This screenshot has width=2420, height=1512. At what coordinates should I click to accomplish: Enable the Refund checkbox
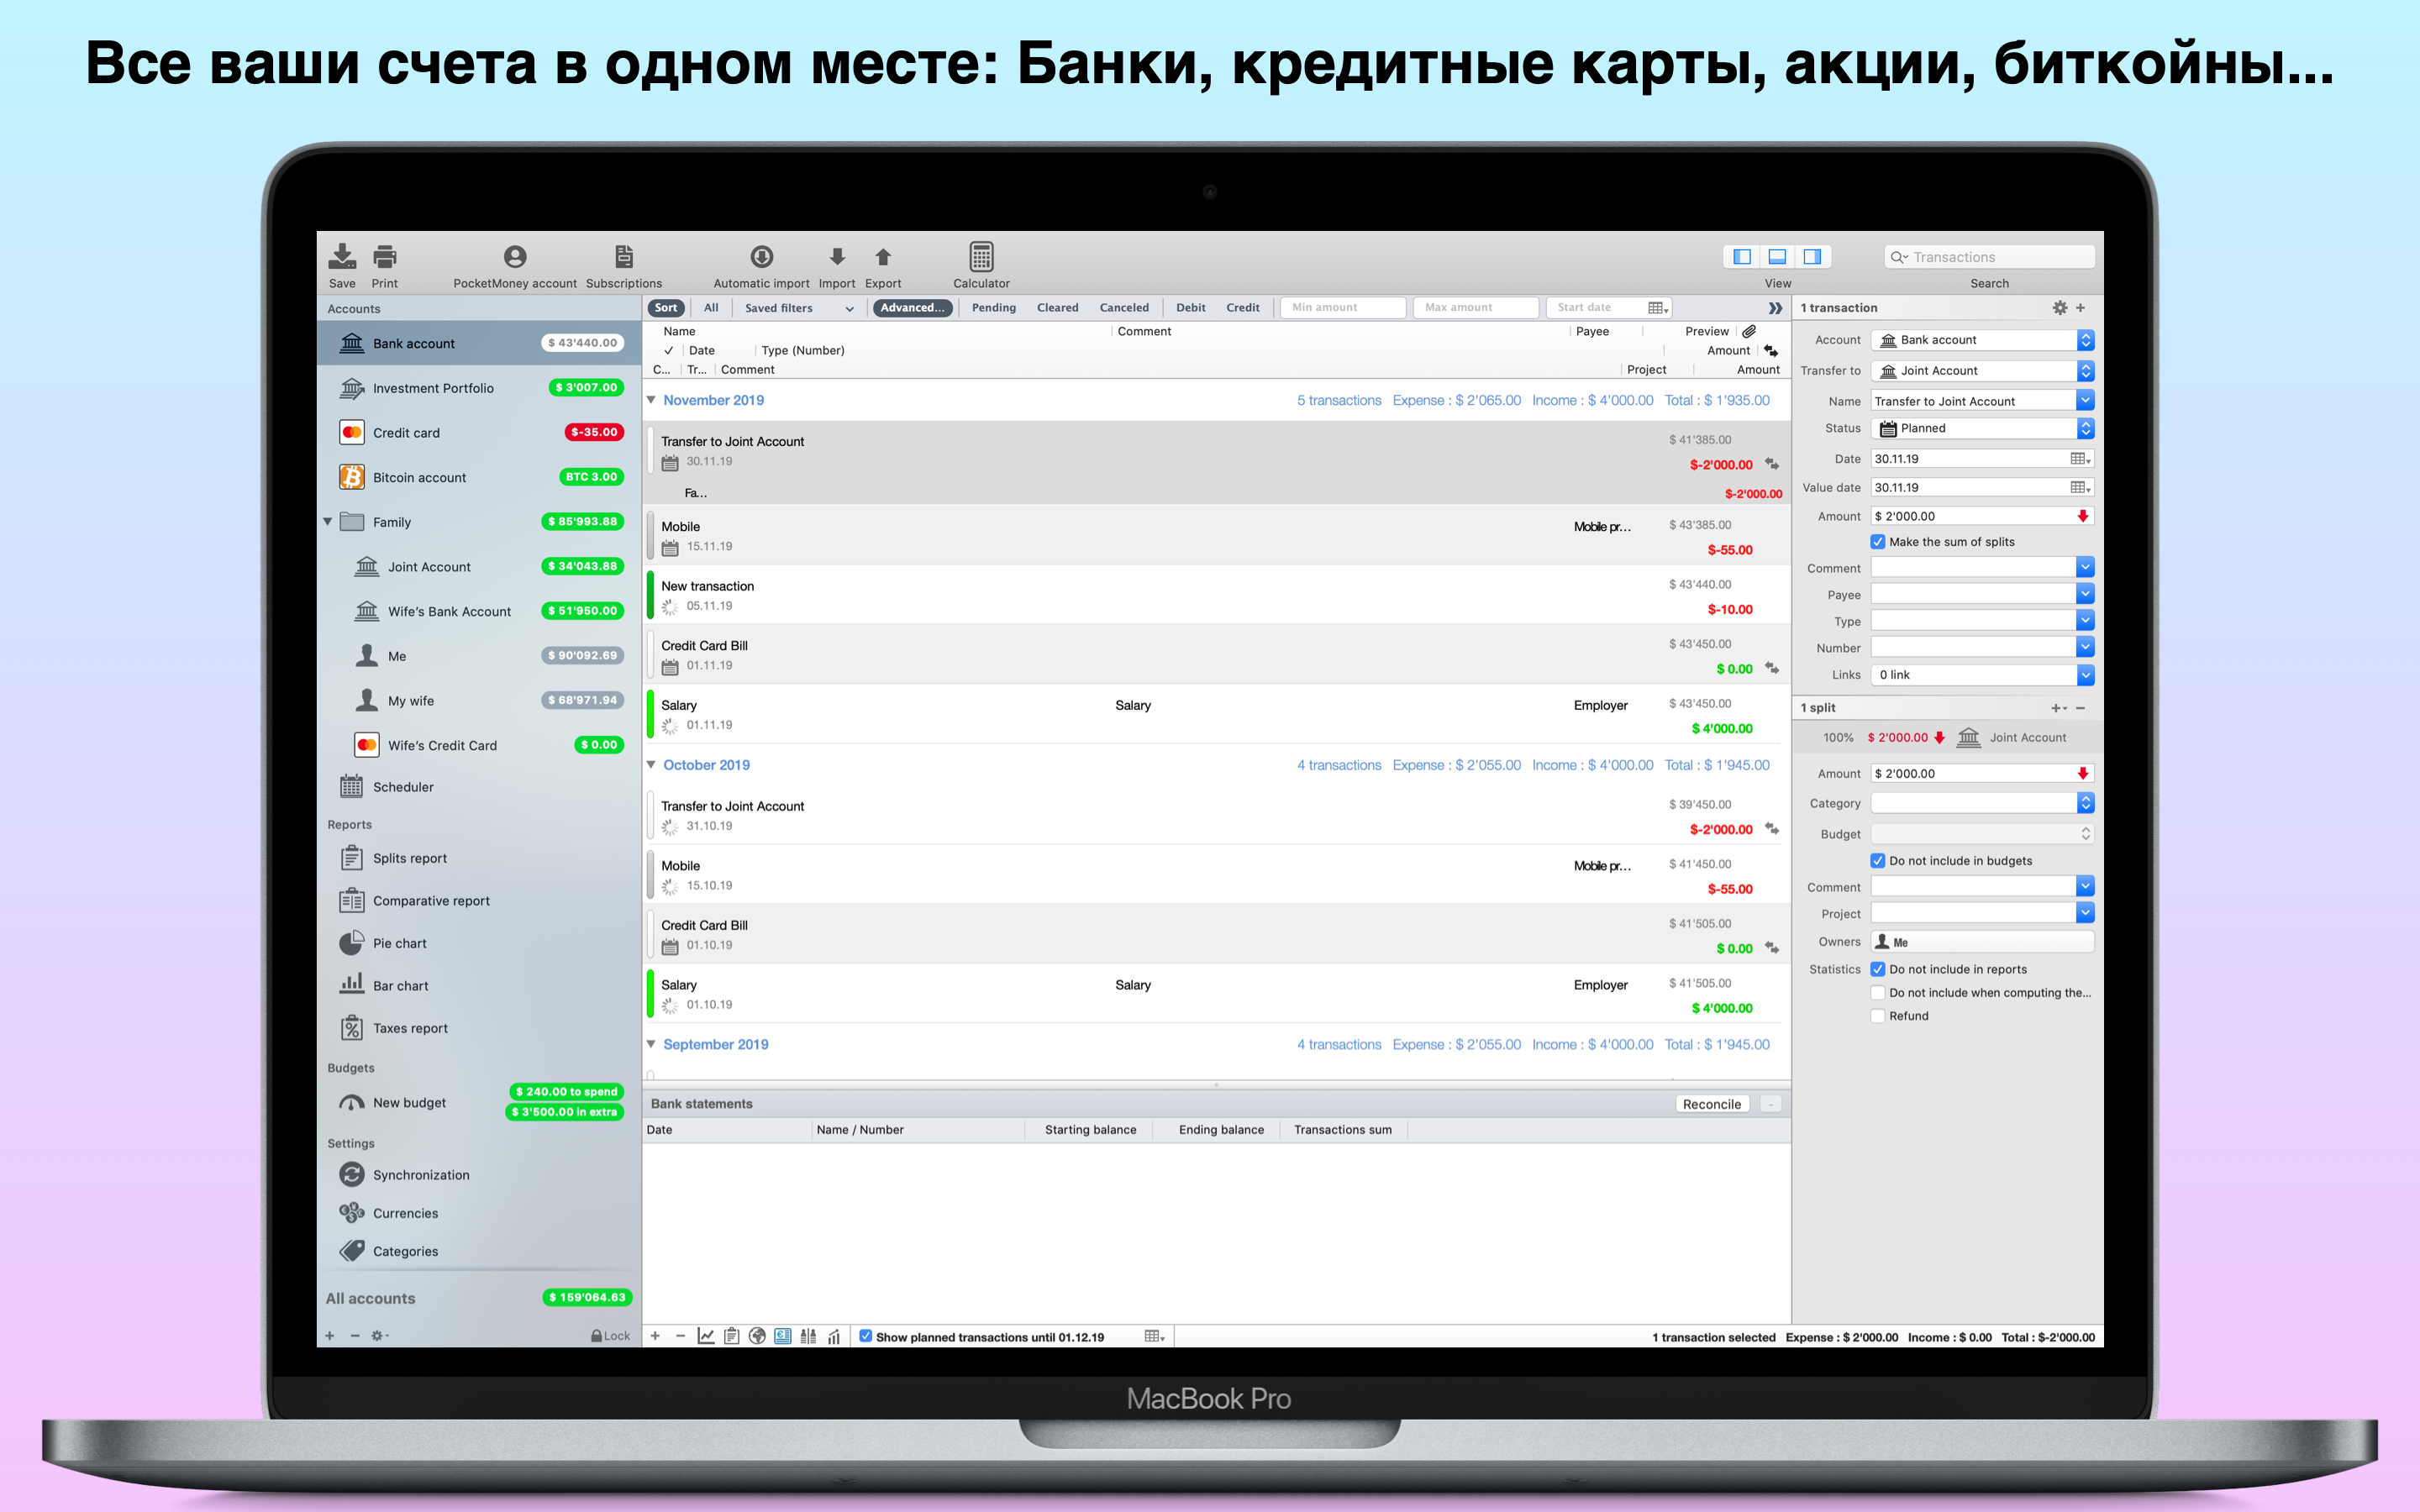click(x=1878, y=1016)
